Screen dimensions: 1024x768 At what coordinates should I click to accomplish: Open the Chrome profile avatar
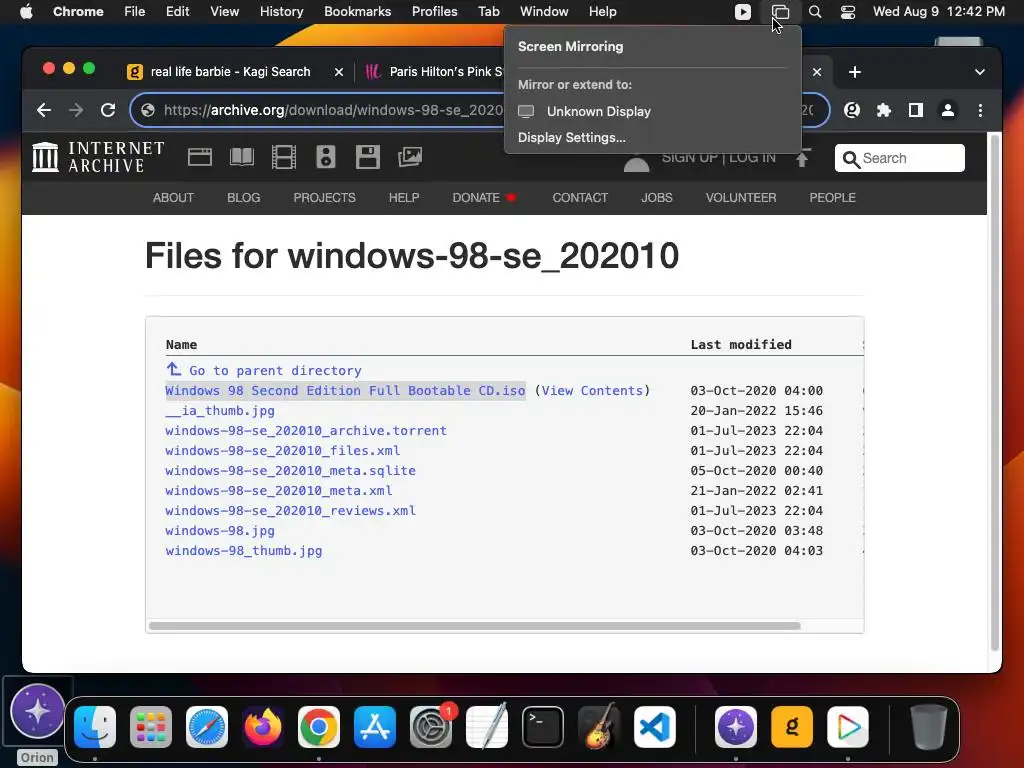[948, 110]
